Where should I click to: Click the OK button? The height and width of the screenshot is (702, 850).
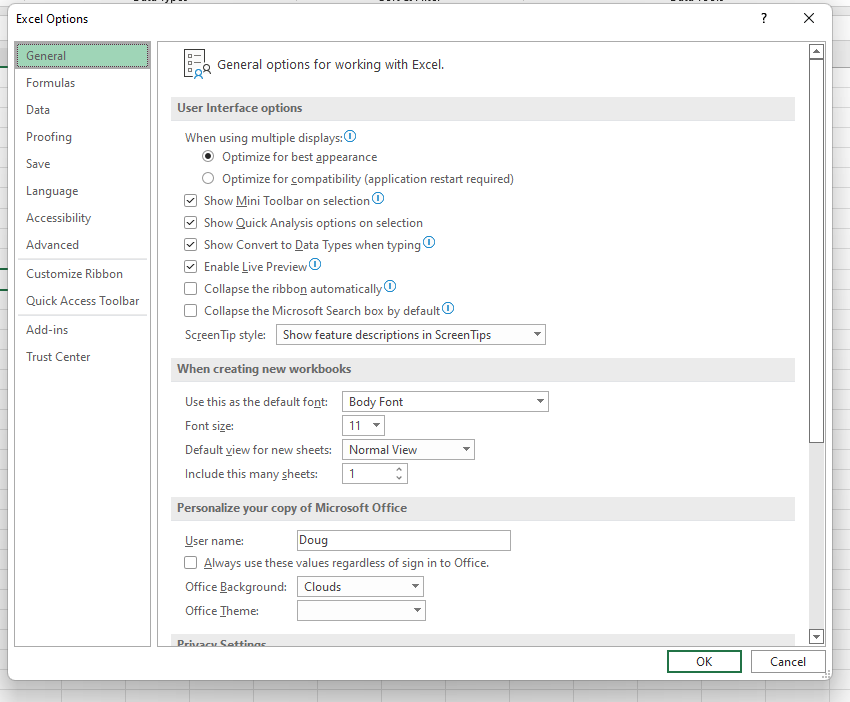click(704, 661)
